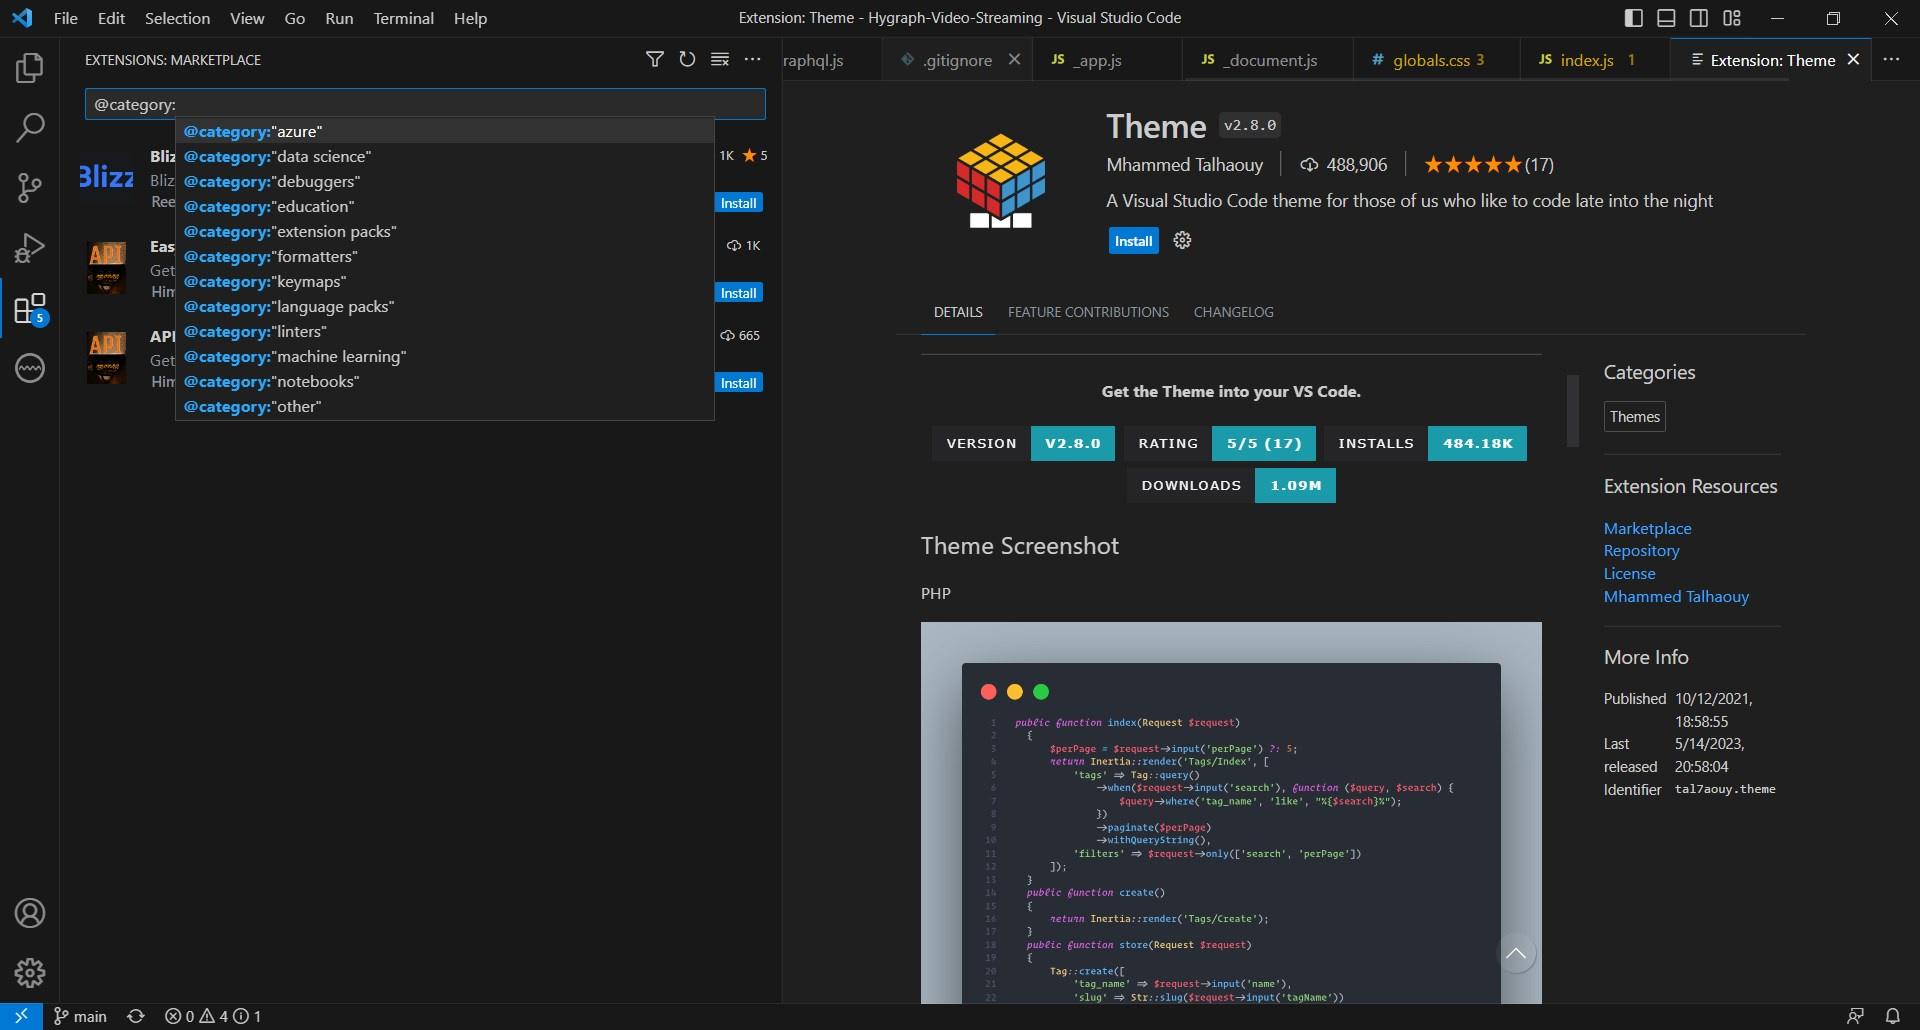The image size is (1920, 1030).
Task: Open the Theme extension manage gear
Action: (x=1182, y=240)
